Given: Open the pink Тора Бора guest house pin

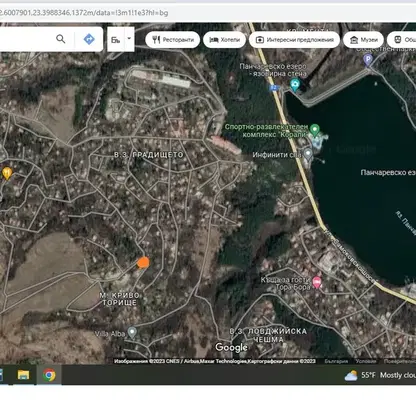Looking at the screenshot, I should 317,283.
